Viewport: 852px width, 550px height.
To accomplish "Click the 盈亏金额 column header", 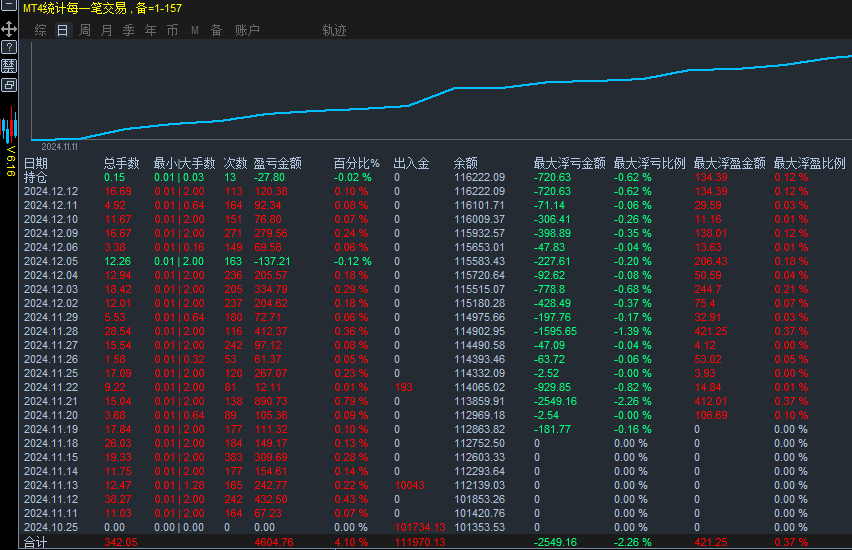I will (278, 163).
